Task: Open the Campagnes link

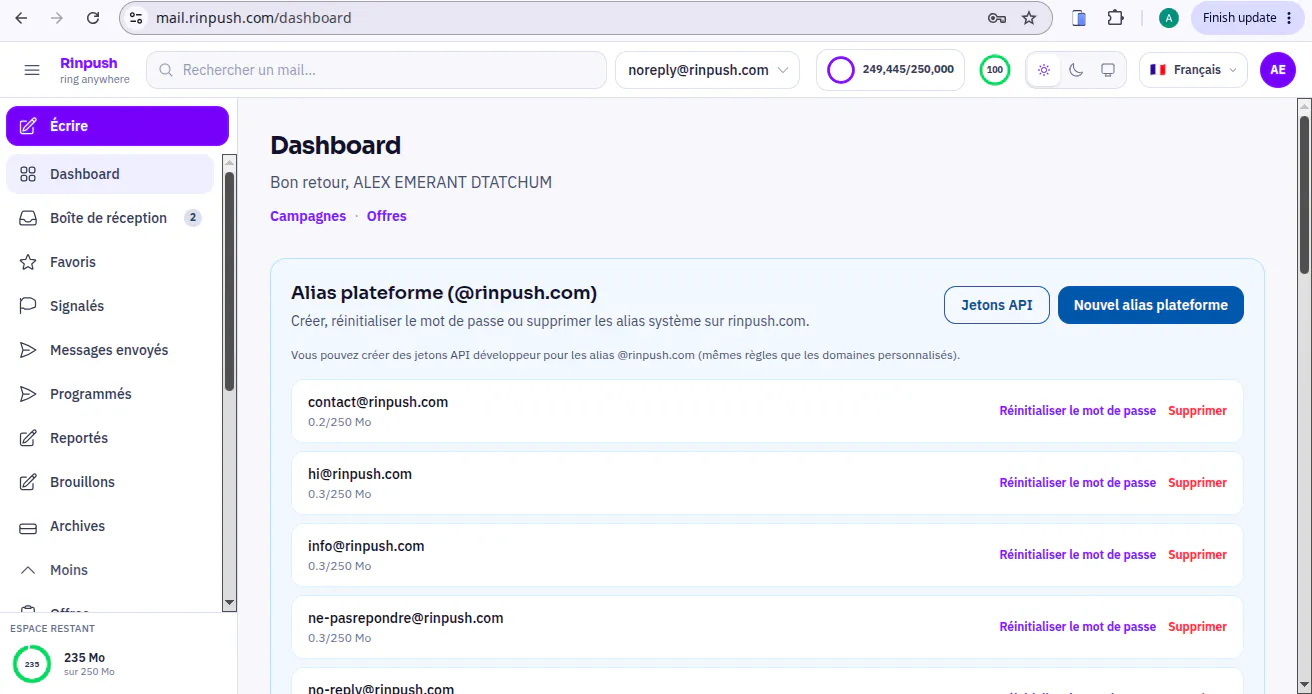Action: [308, 216]
